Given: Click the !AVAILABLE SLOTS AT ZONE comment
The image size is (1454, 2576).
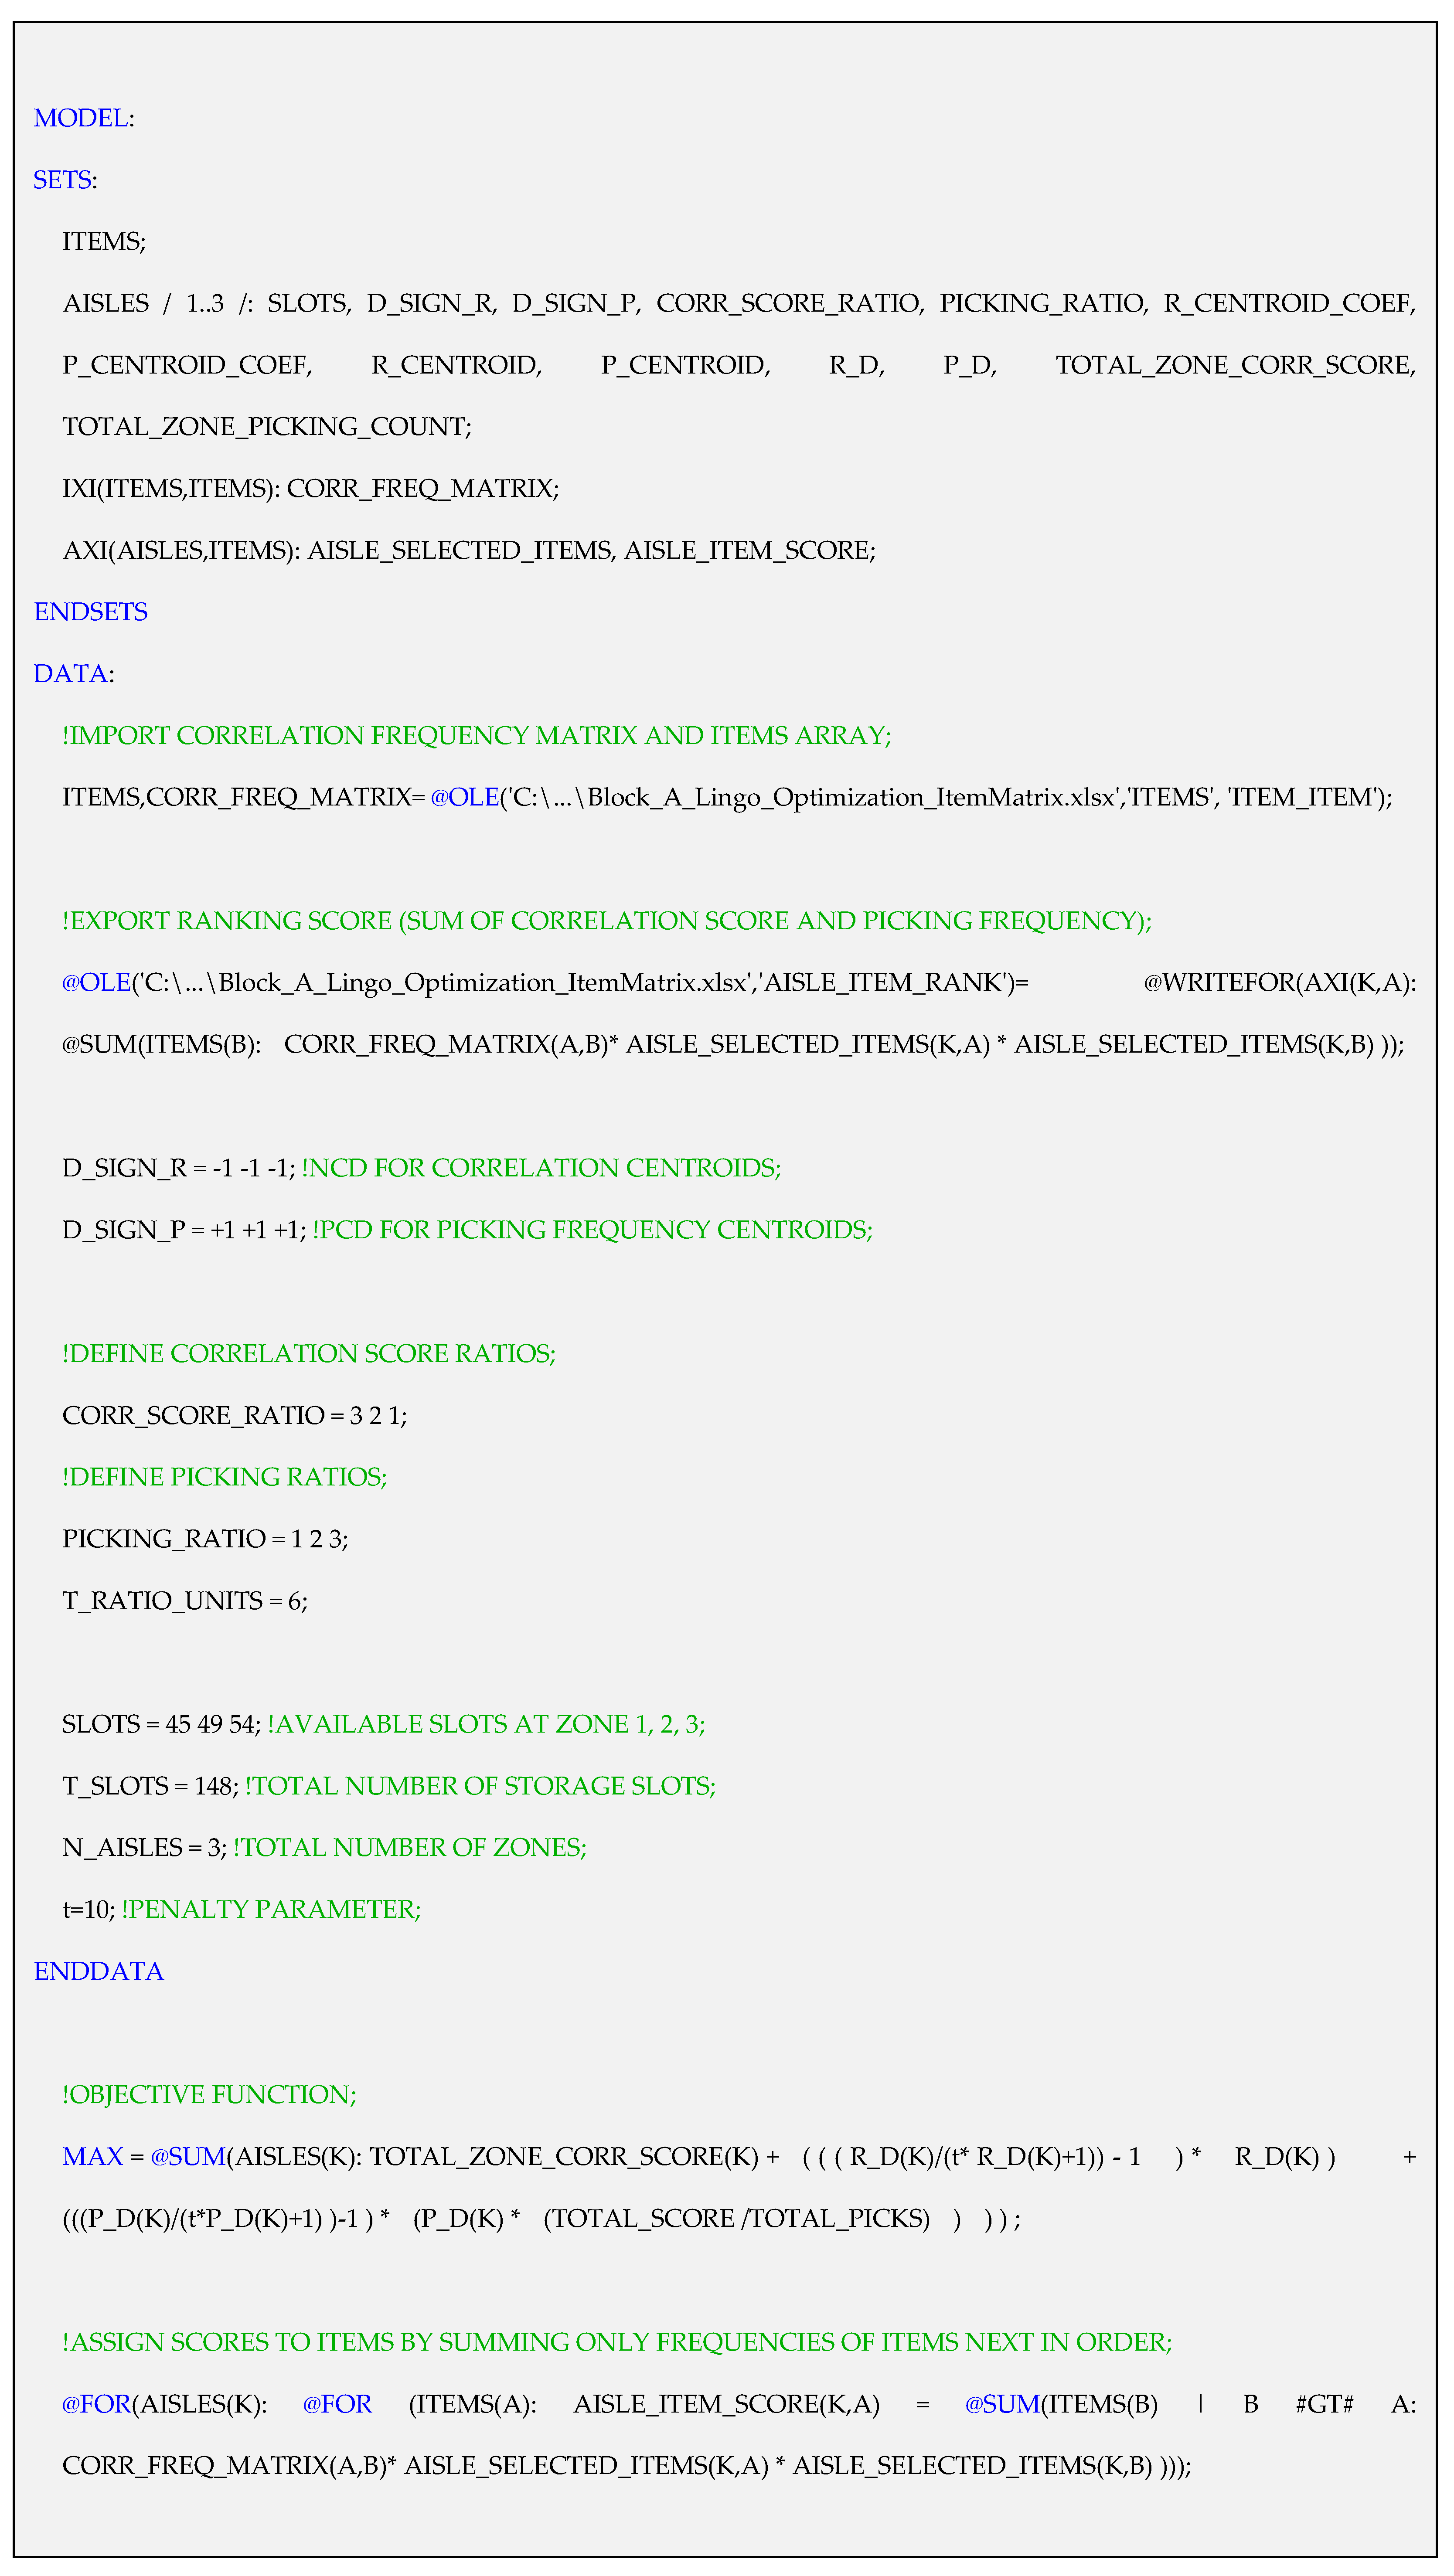Looking at the screenshot, I should tap(486, 1725).
